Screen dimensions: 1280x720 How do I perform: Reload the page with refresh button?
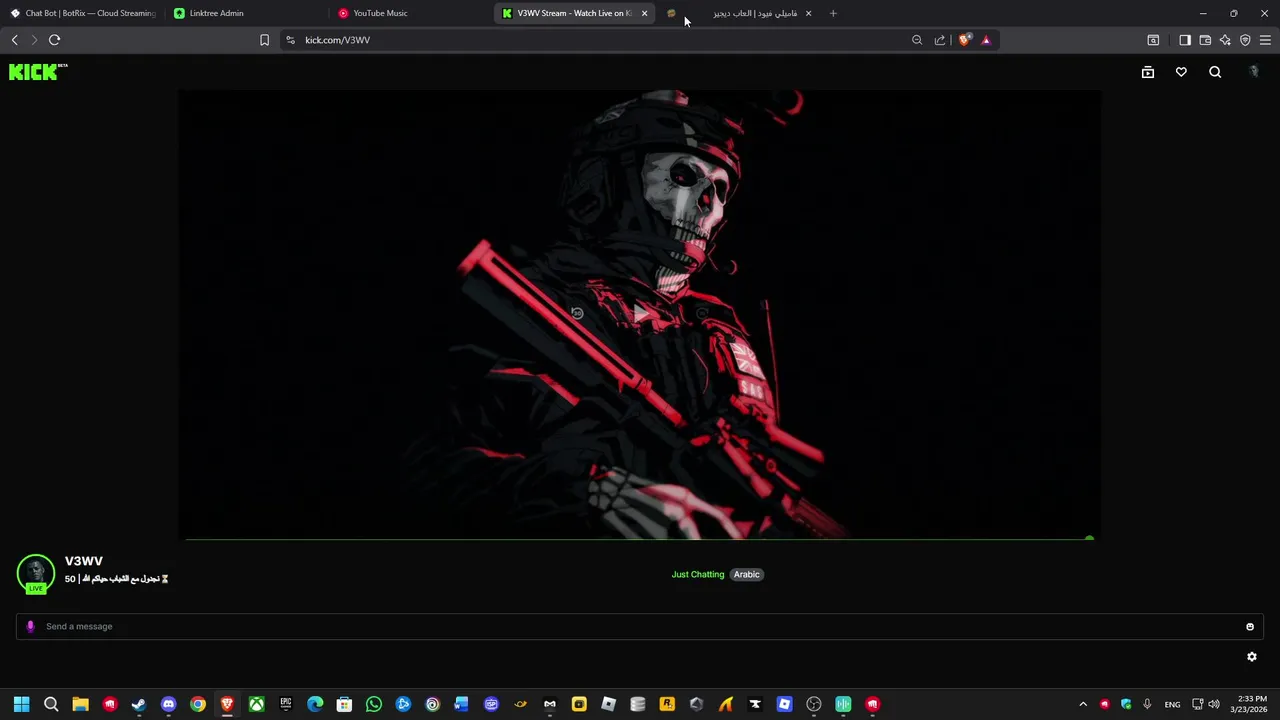click(x=54, y=40)
